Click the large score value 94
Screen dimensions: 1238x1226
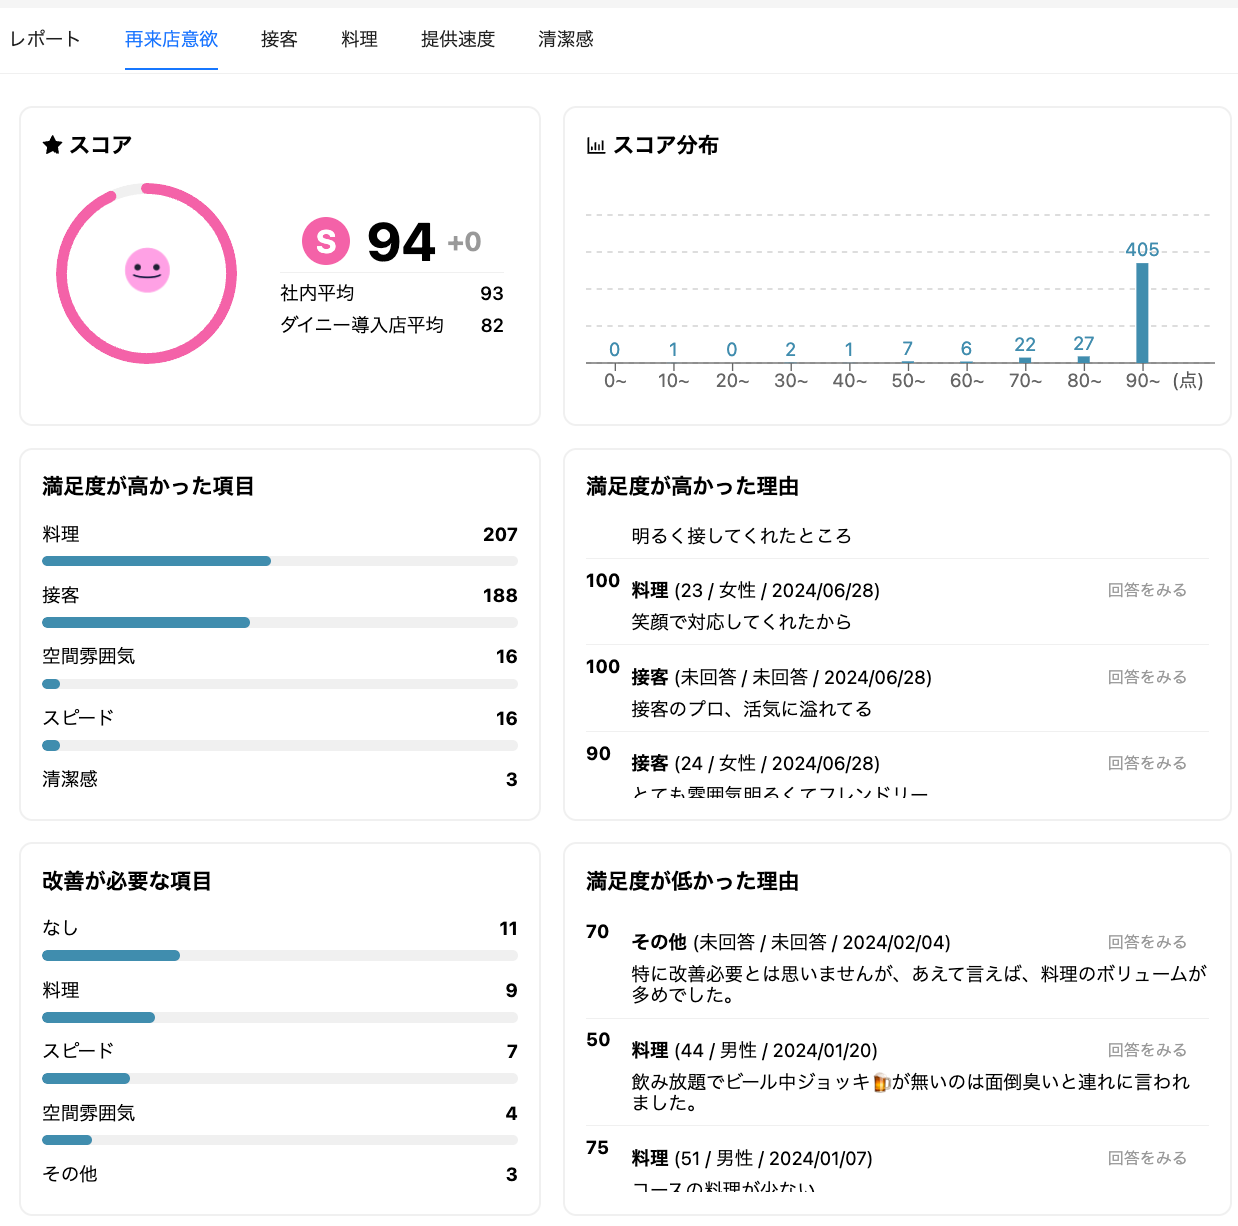[x=401, y=242]
